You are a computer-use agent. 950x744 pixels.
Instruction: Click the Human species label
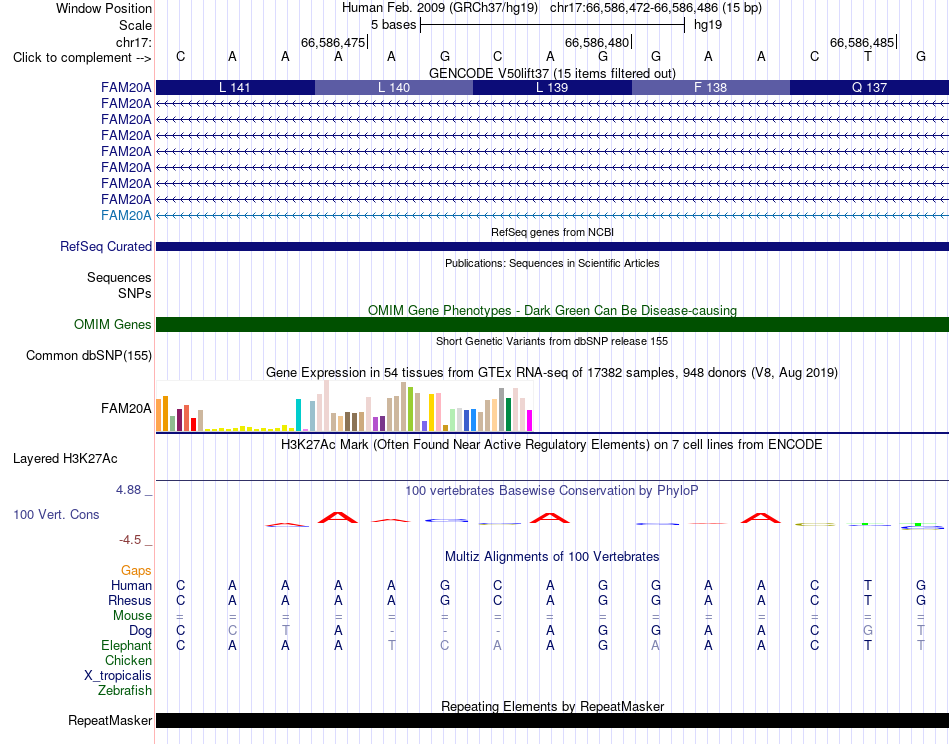click(131, 585)
